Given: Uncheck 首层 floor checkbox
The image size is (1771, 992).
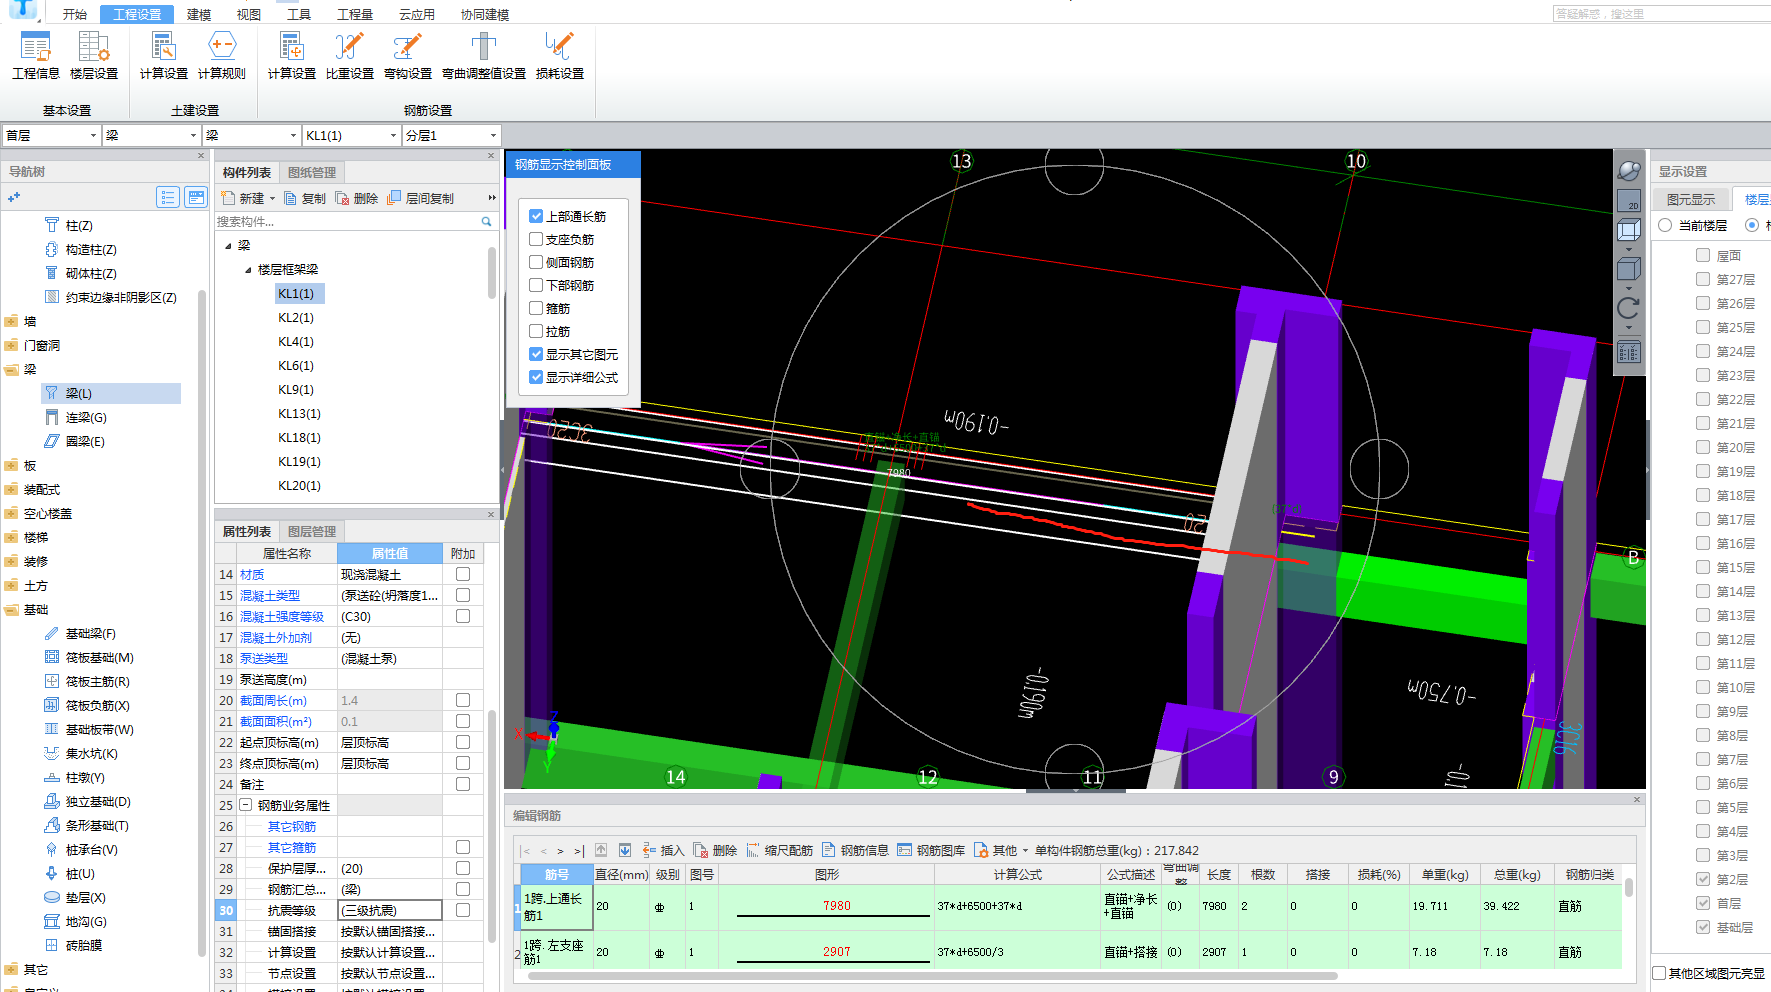Looking at the screenshot, I should click(1703, 903).
